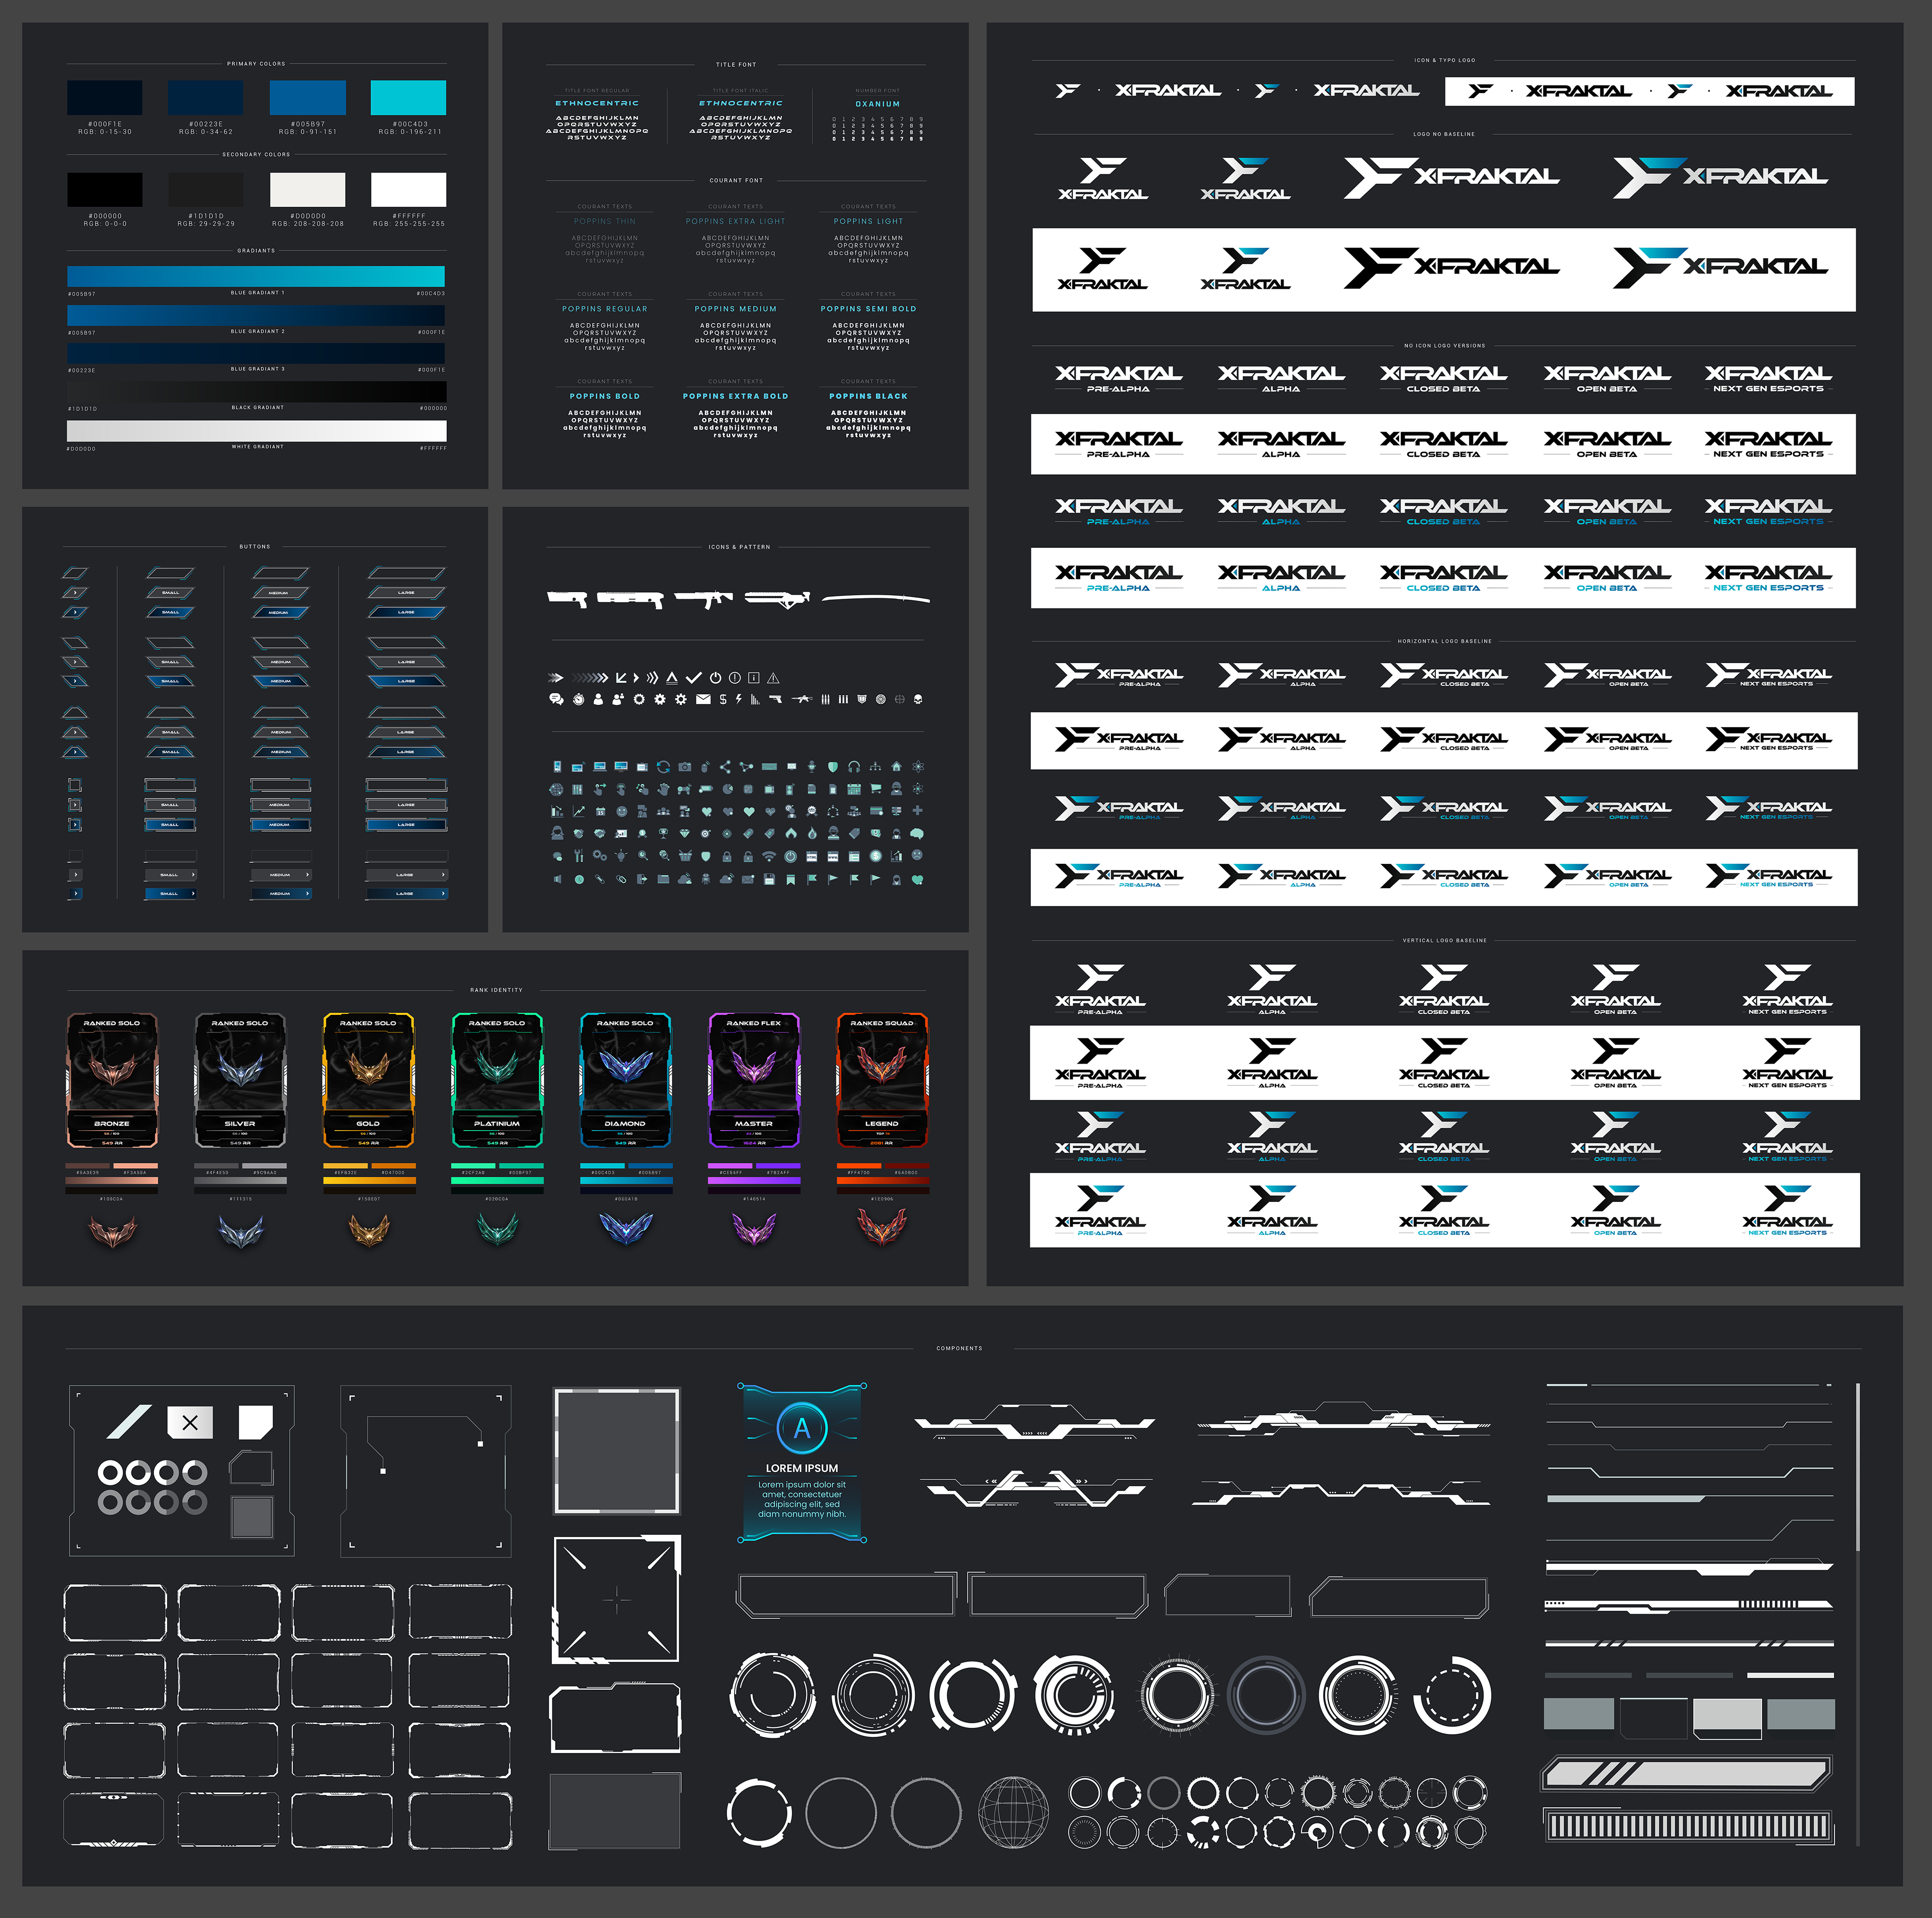Select the floppy disk save icon
The width and height of the screenshot is (1932, 1918).
tap(769, 879)
